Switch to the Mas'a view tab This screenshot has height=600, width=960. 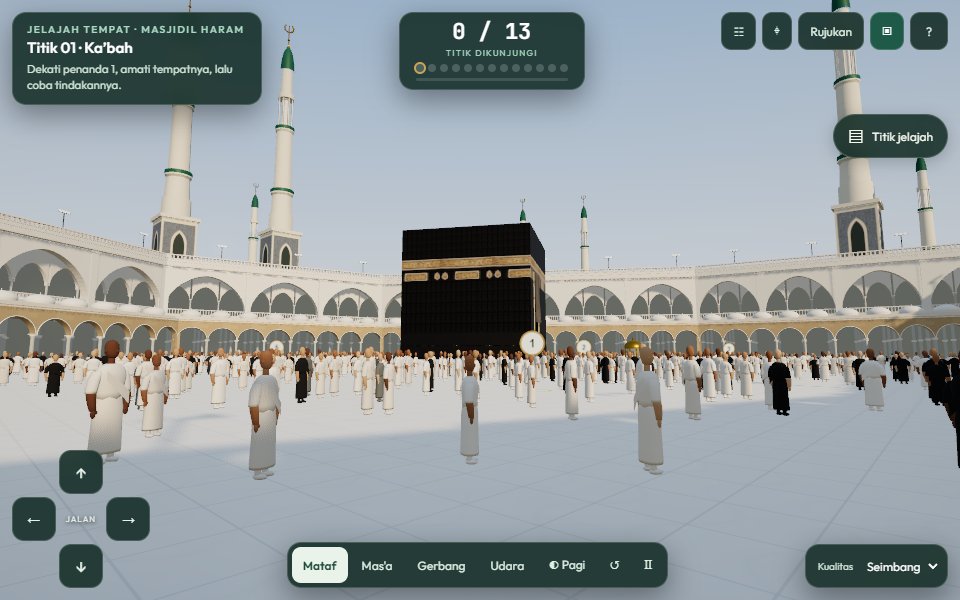pyautogui.click(x=377, y=565)
